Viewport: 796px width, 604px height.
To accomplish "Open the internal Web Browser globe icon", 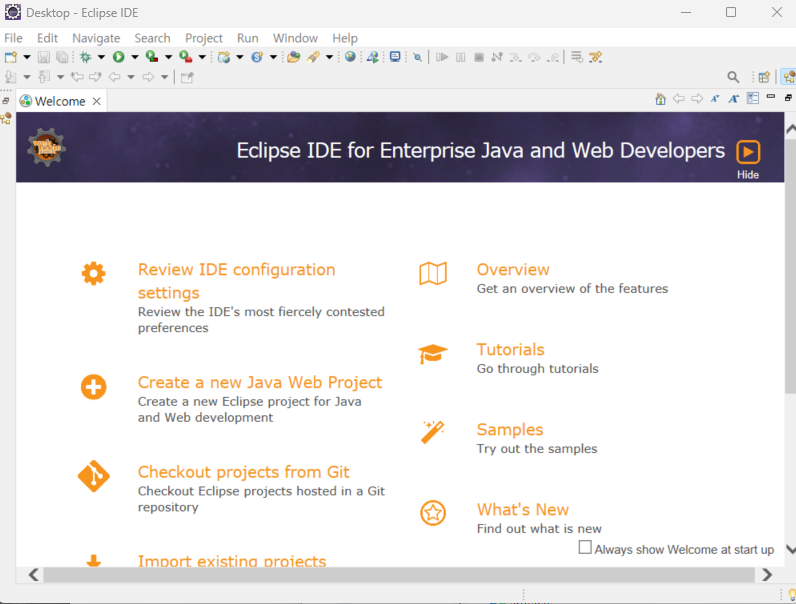I will 350,57.
